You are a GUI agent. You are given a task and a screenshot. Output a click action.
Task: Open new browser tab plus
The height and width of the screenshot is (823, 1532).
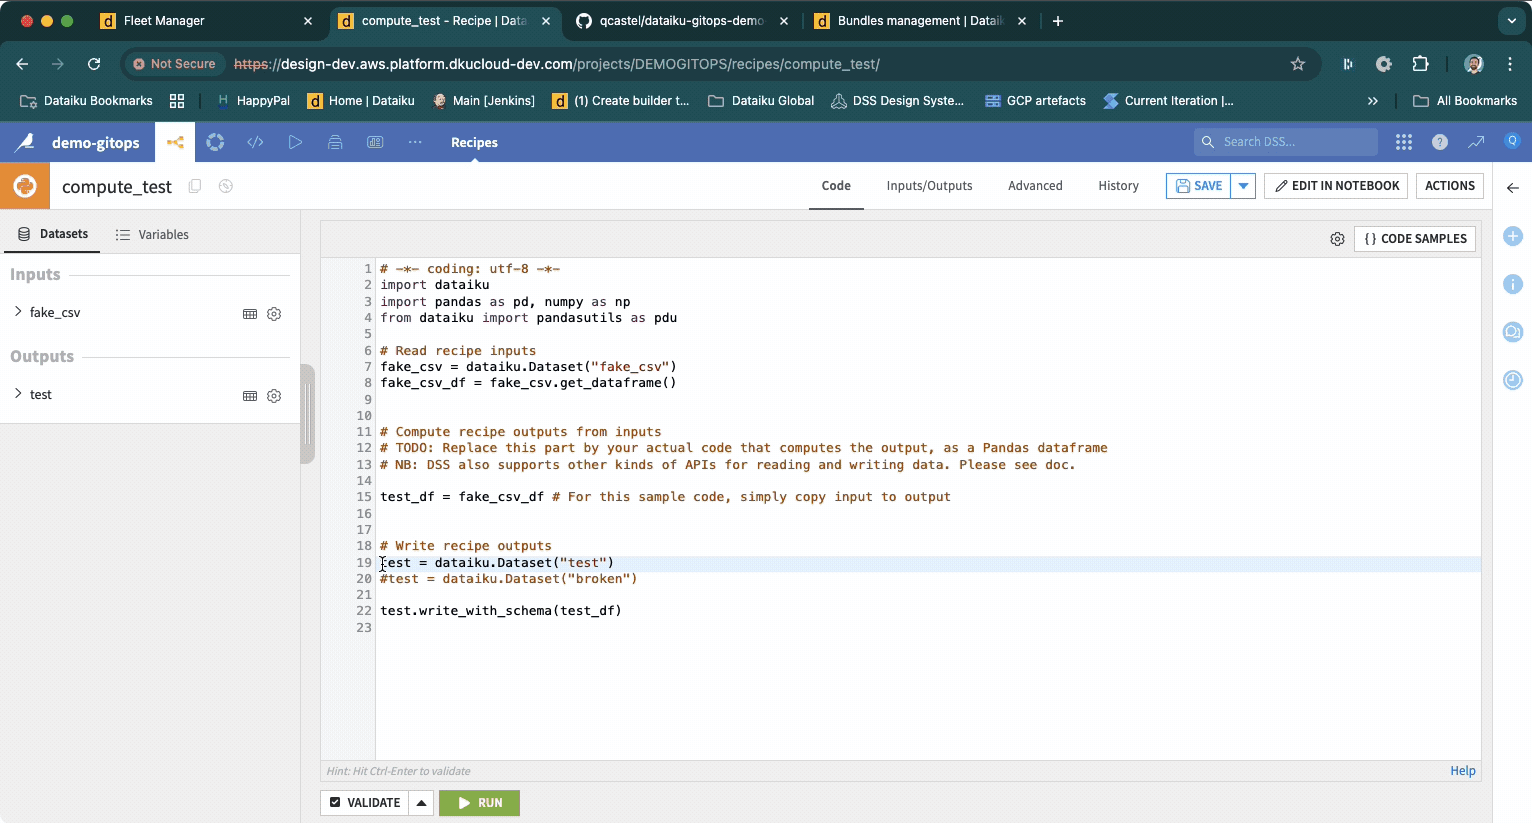coord(1058,21)
